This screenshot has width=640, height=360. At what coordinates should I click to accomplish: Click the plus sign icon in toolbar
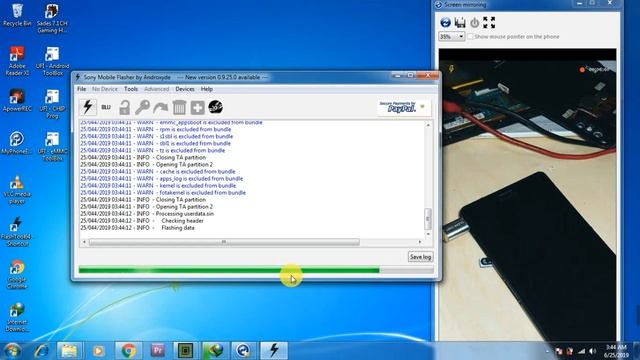click(x=197, y=107)
